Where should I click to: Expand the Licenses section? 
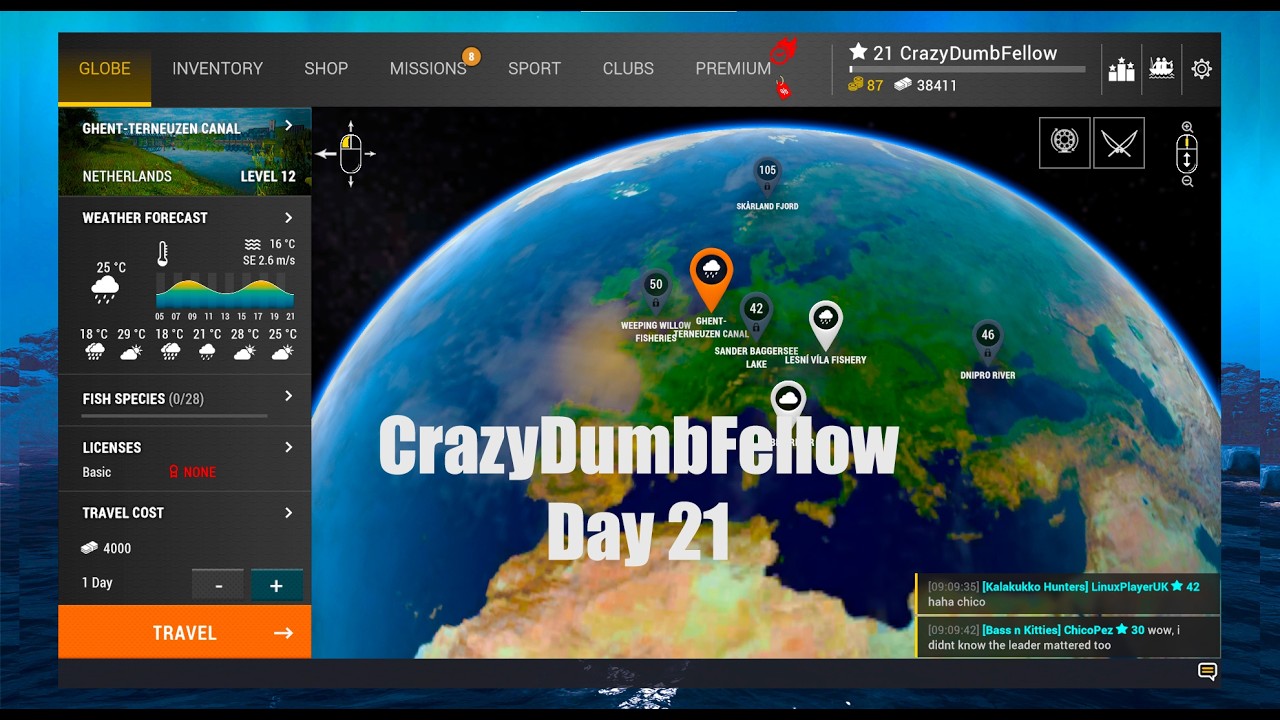click(x=288, y=447)
